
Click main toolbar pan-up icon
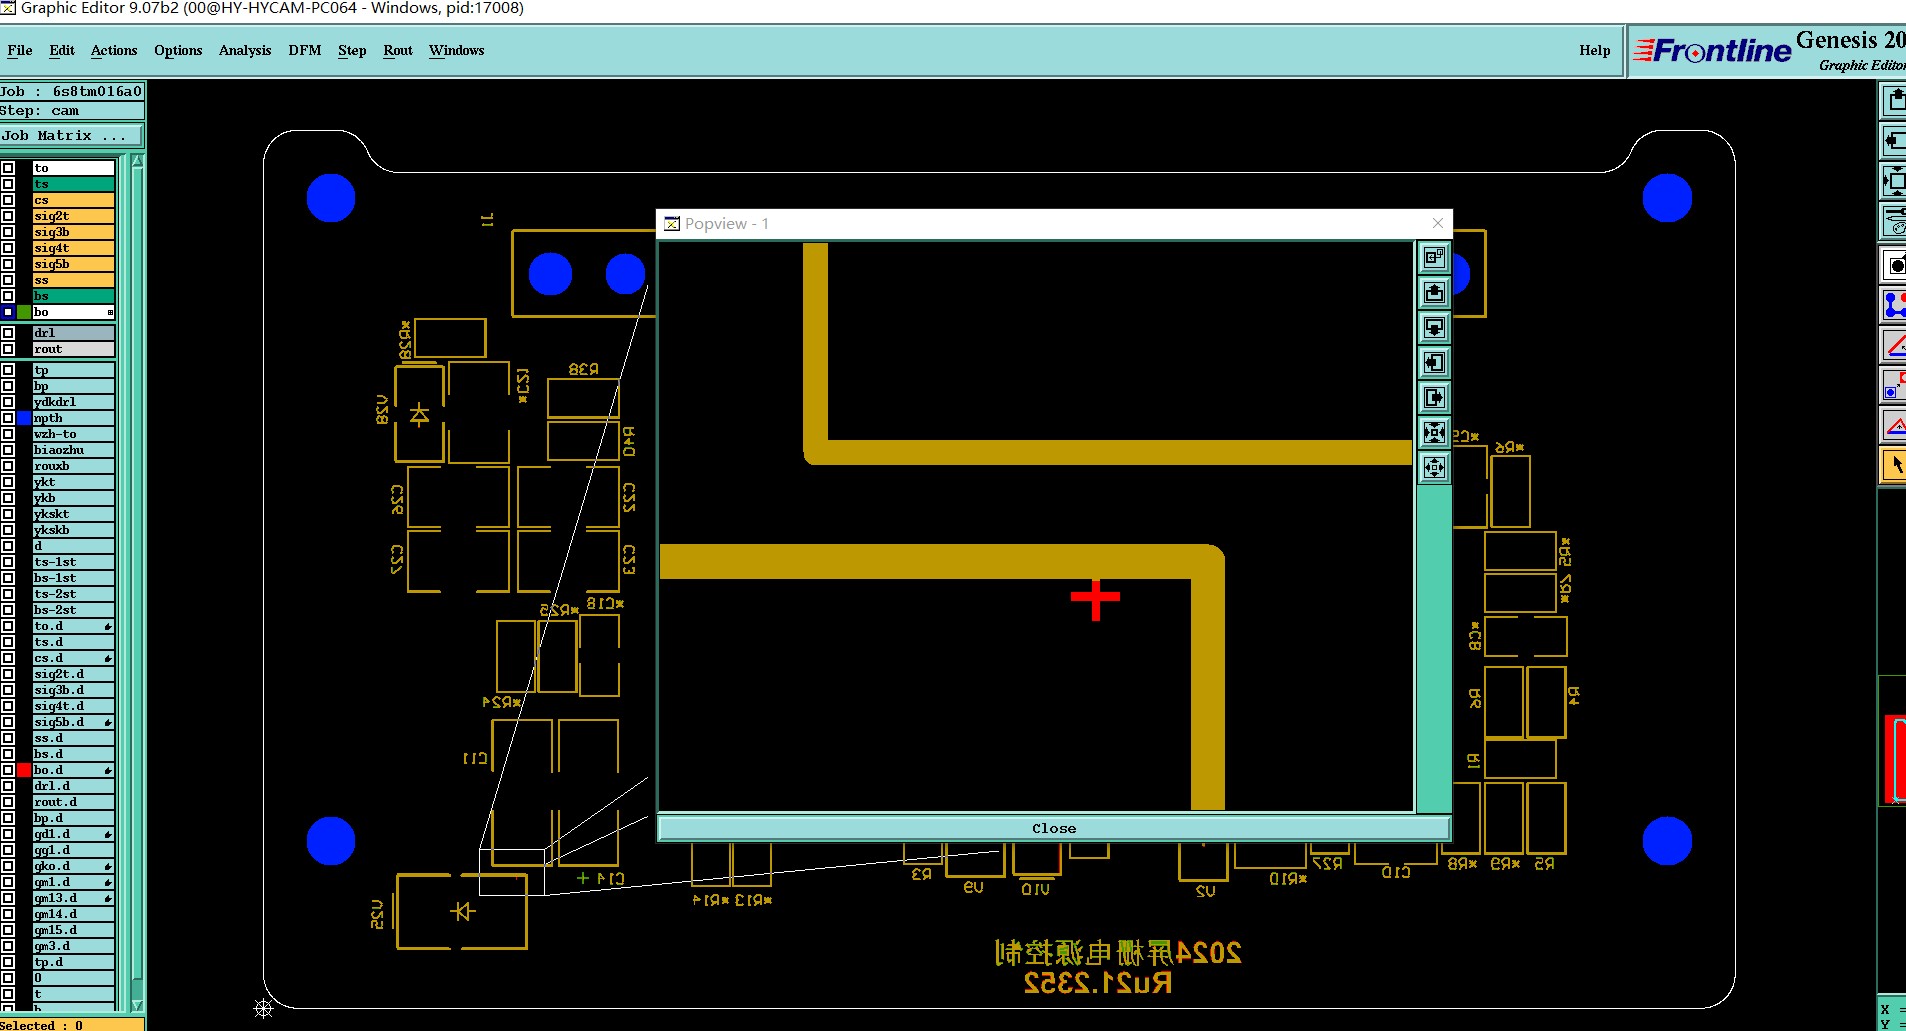click(x=1894, y=100)
